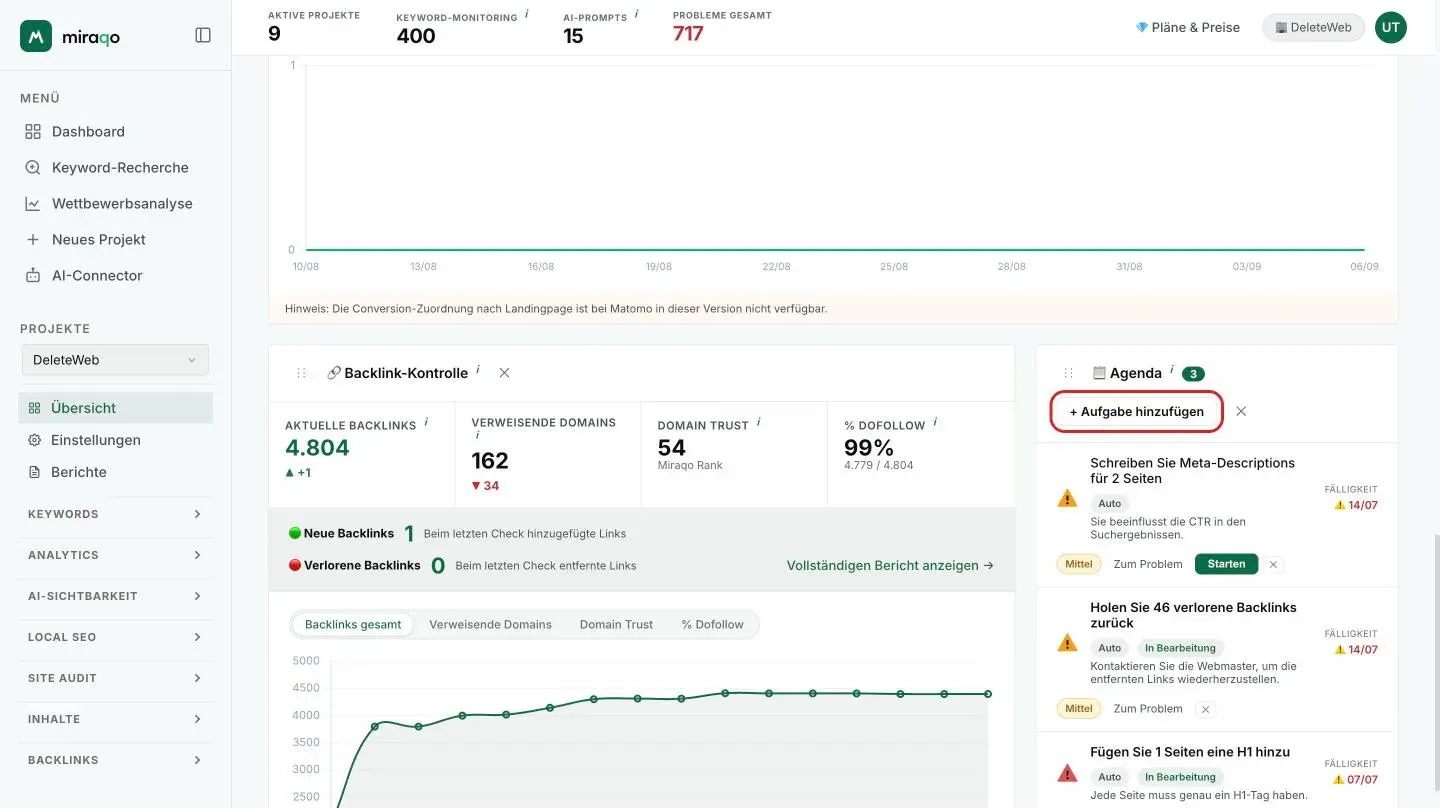1440x808 pixels.
Task: Open Zum Problem for the verlorene Backlinks task
Action: (x=1148, y=709)
